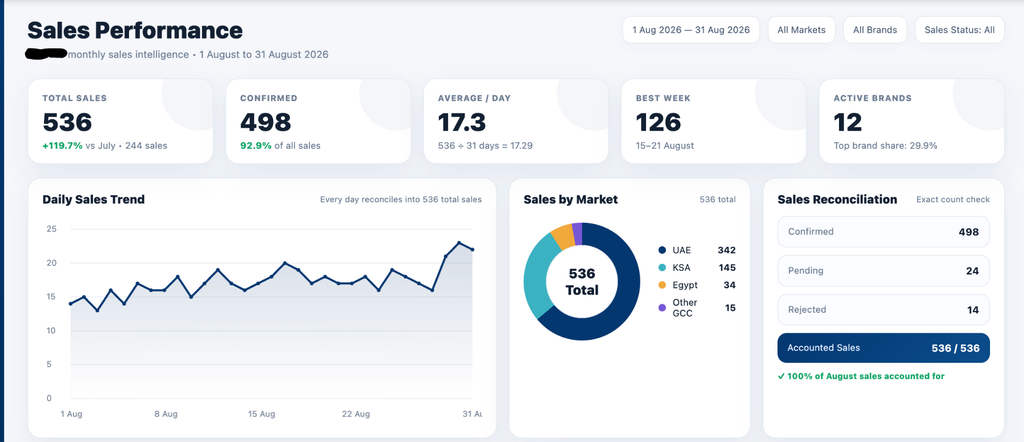The width and height of the screenshot is (1024, 442).
Task: Click the Other GCC value 15
Action: click(x=730, y=308)
